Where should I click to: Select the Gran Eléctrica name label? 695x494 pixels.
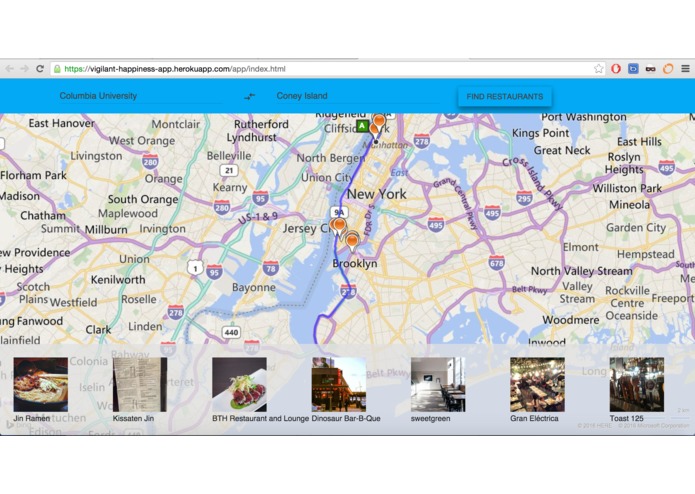click(x=534, y=418)
